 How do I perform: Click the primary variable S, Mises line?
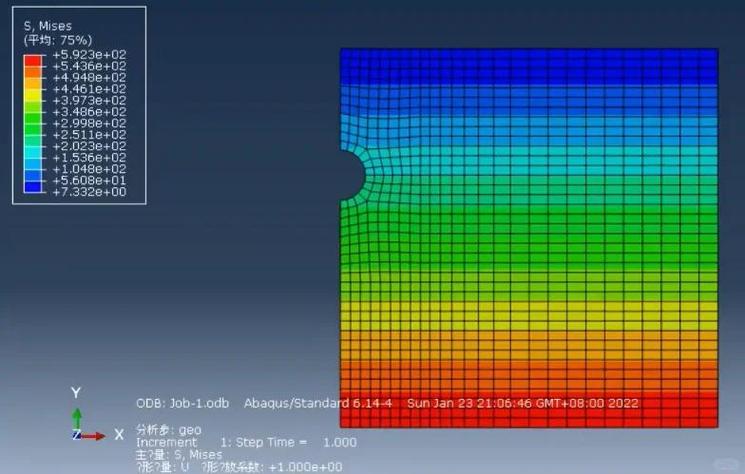179,455
